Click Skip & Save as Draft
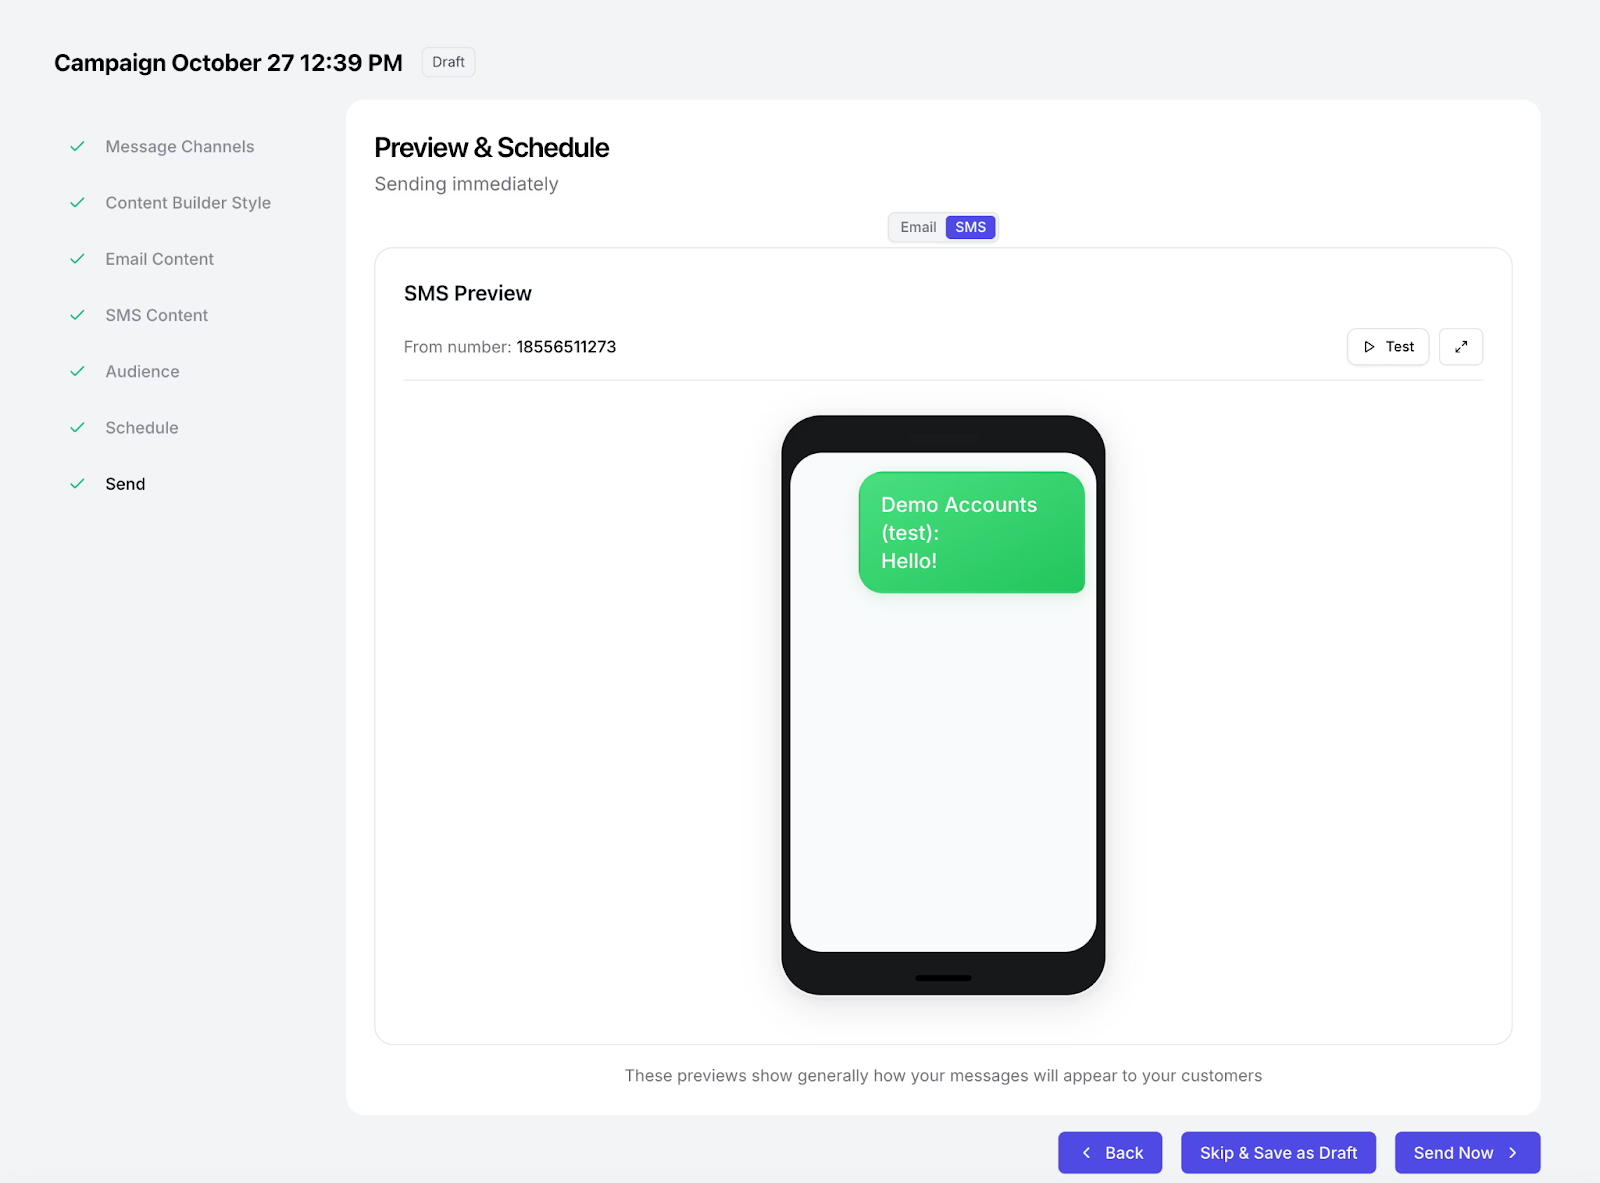Image resolution: width=1600 pixels, height=1183 pixels. [1278, 1152]
